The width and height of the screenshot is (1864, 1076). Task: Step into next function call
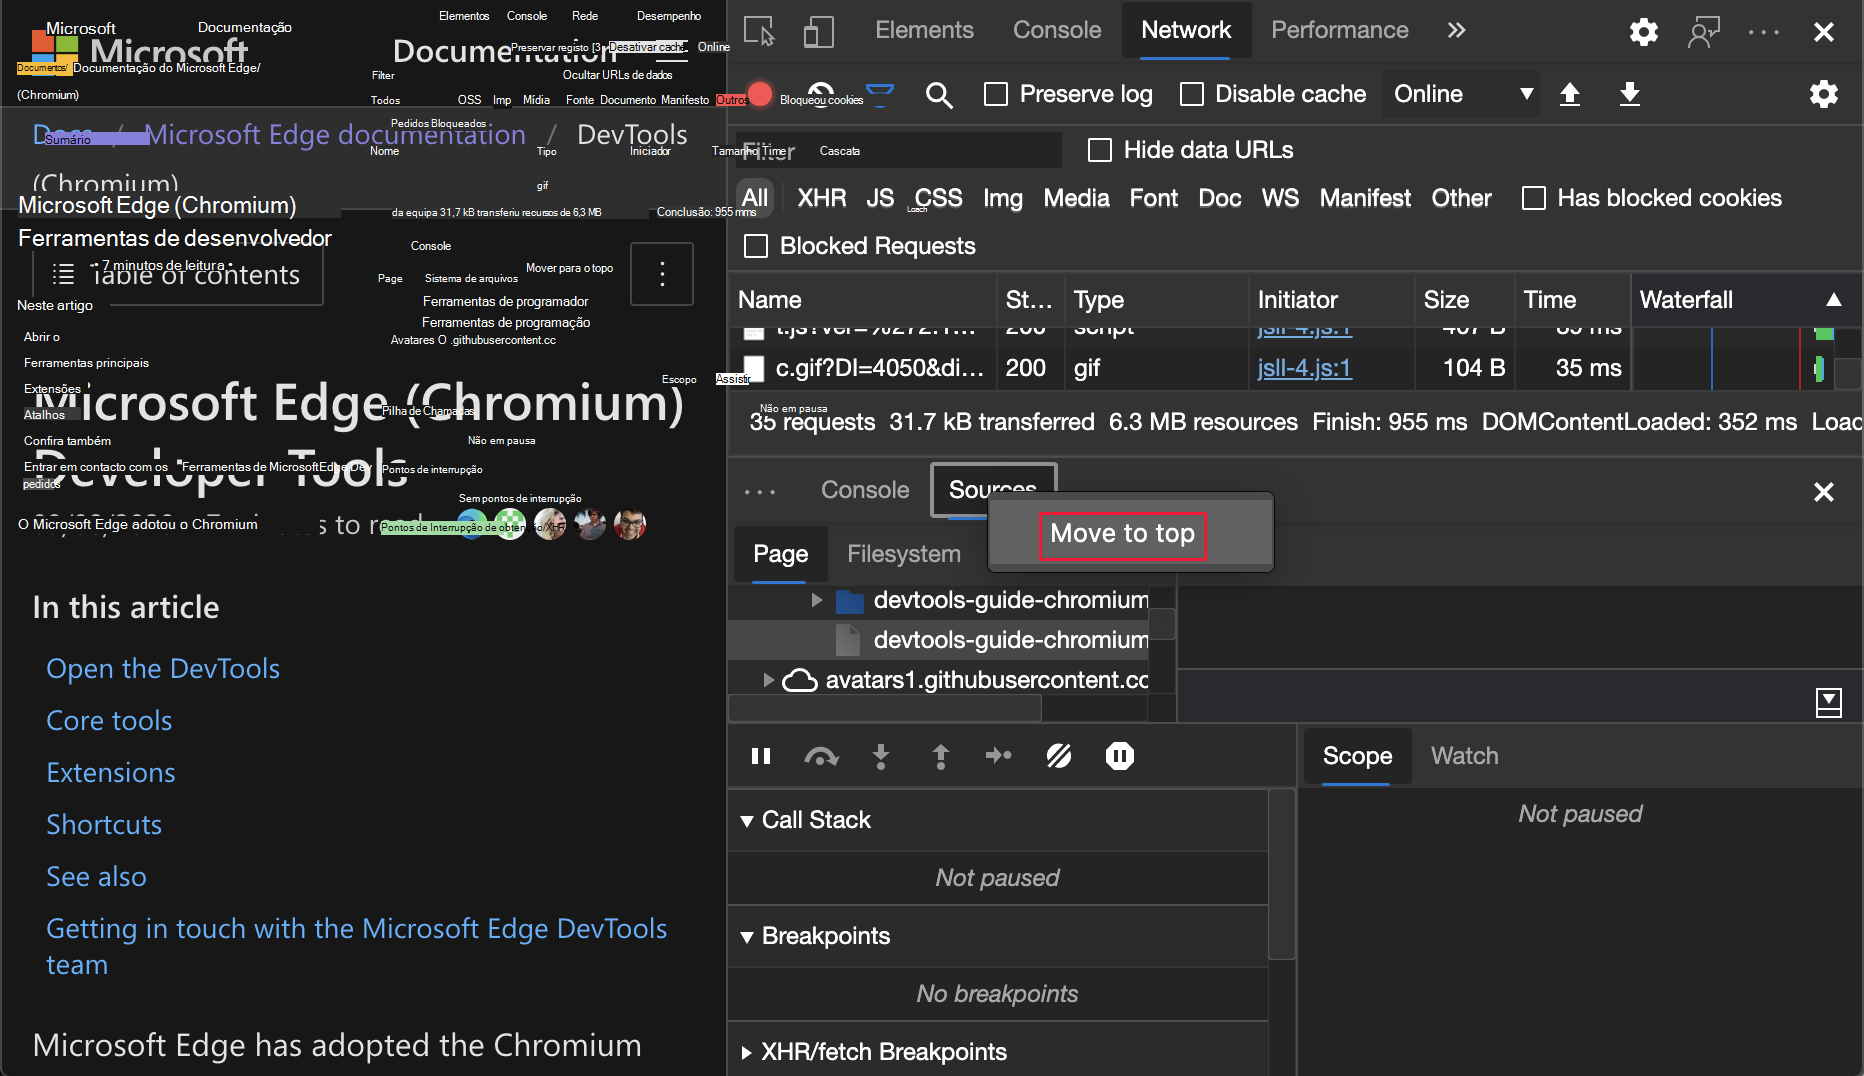pyautogui.click(x=881, y=756)
